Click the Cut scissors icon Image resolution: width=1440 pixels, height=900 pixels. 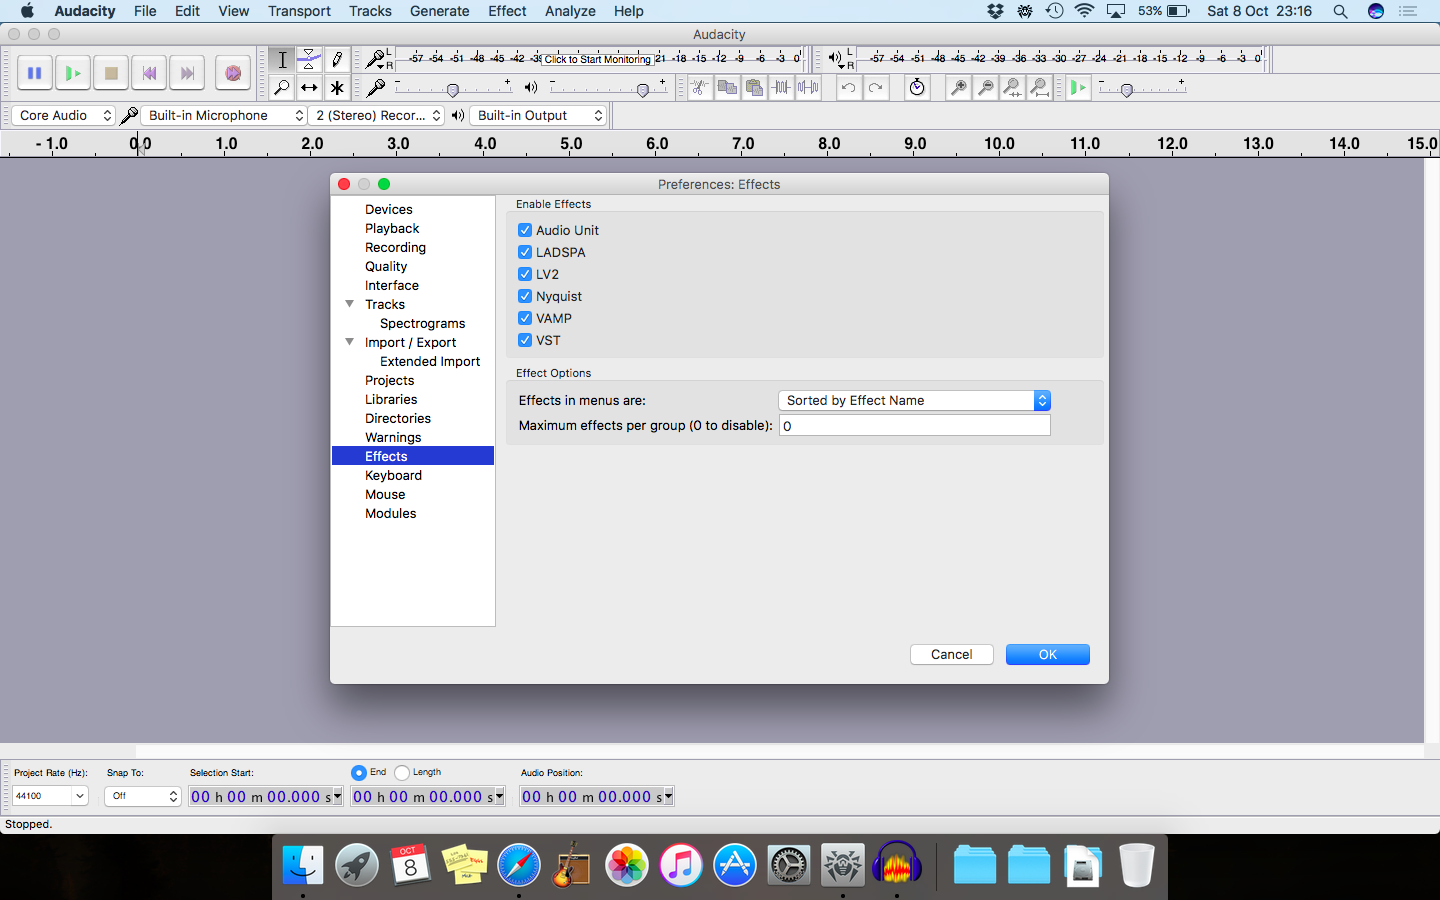click(x=700, y=88)
